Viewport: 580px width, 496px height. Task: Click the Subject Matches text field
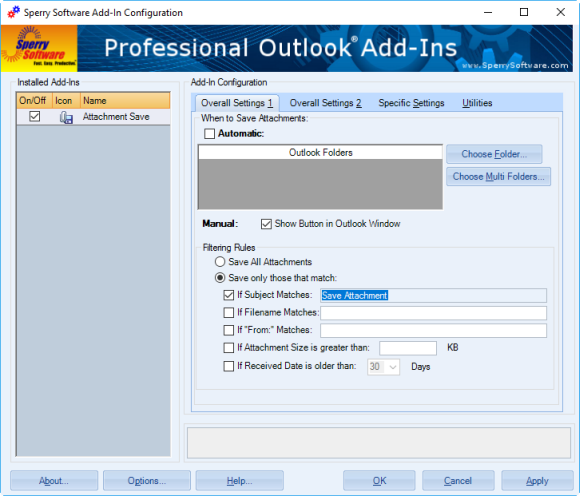(x=433, y=295)
